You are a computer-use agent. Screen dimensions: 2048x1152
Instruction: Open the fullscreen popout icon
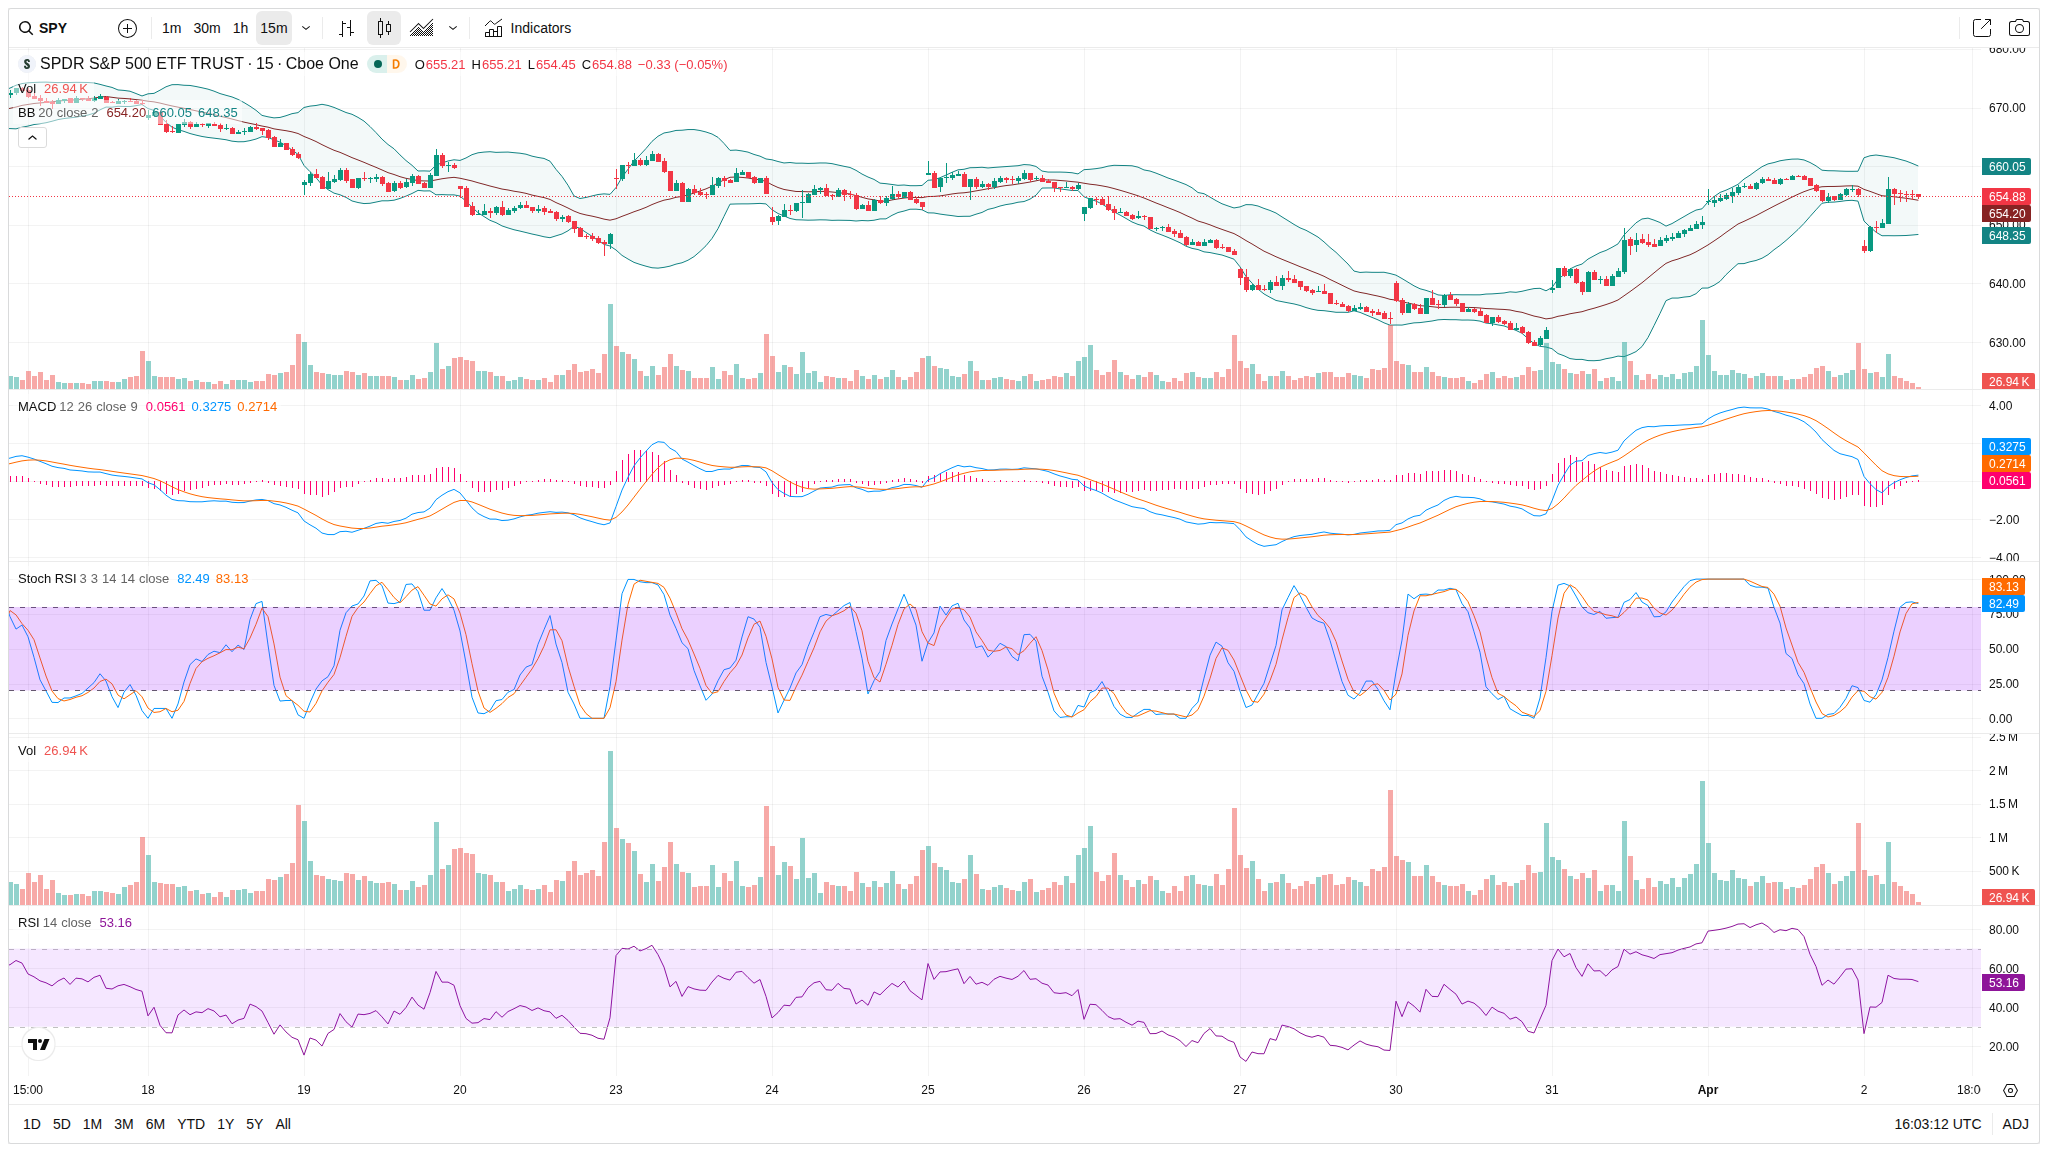click(1981, 28)
